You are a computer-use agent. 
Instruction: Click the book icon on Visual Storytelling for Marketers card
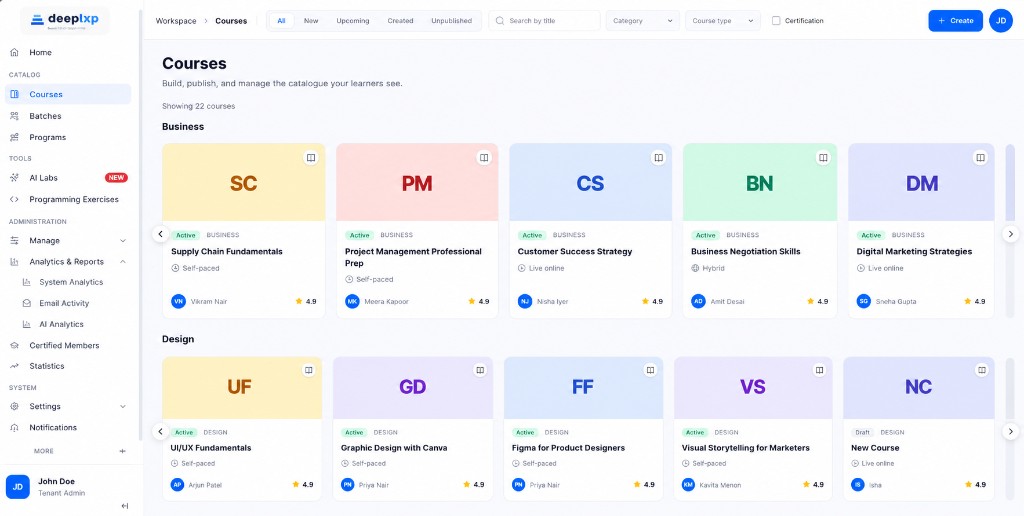(x=819, y=370)
